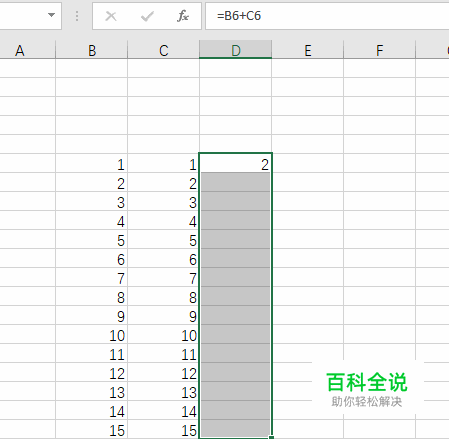Image resolution: width=449 pixels, height=439 pixels.
Task: Click column B cell with value 5
Action: coord(92,239)
